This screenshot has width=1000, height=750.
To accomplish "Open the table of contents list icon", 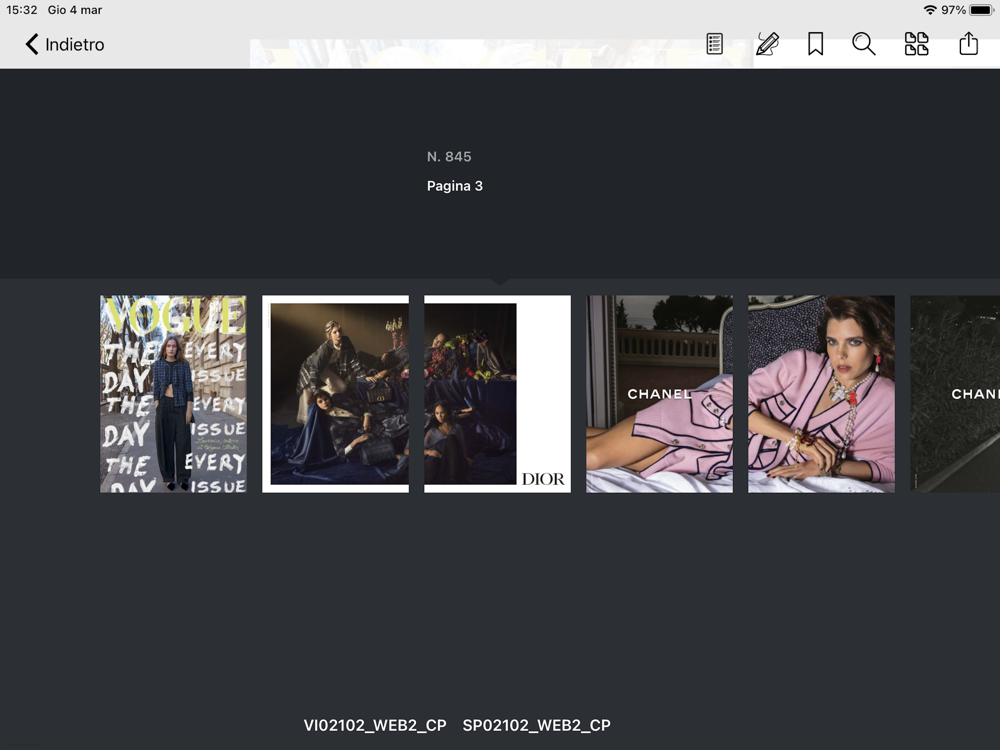I will [714, 44].
